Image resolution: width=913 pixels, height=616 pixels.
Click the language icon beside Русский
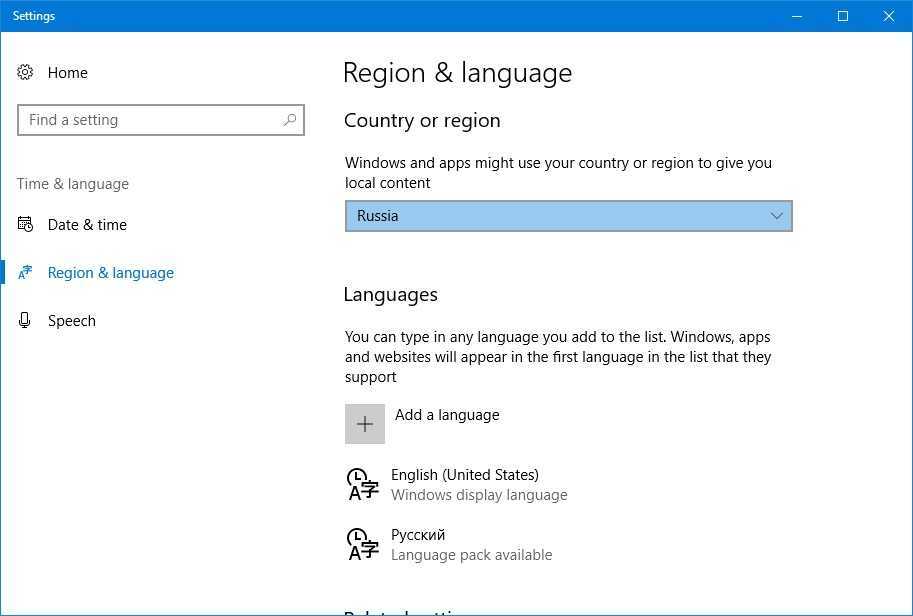(362, 544)
